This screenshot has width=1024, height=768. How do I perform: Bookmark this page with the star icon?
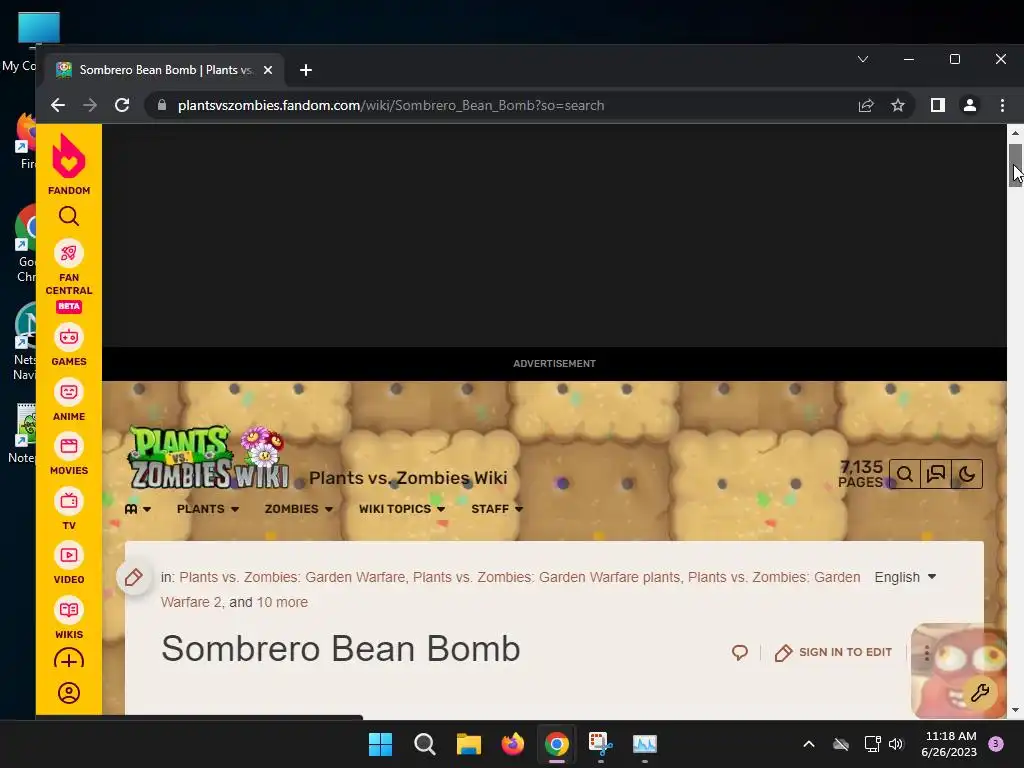898,105
